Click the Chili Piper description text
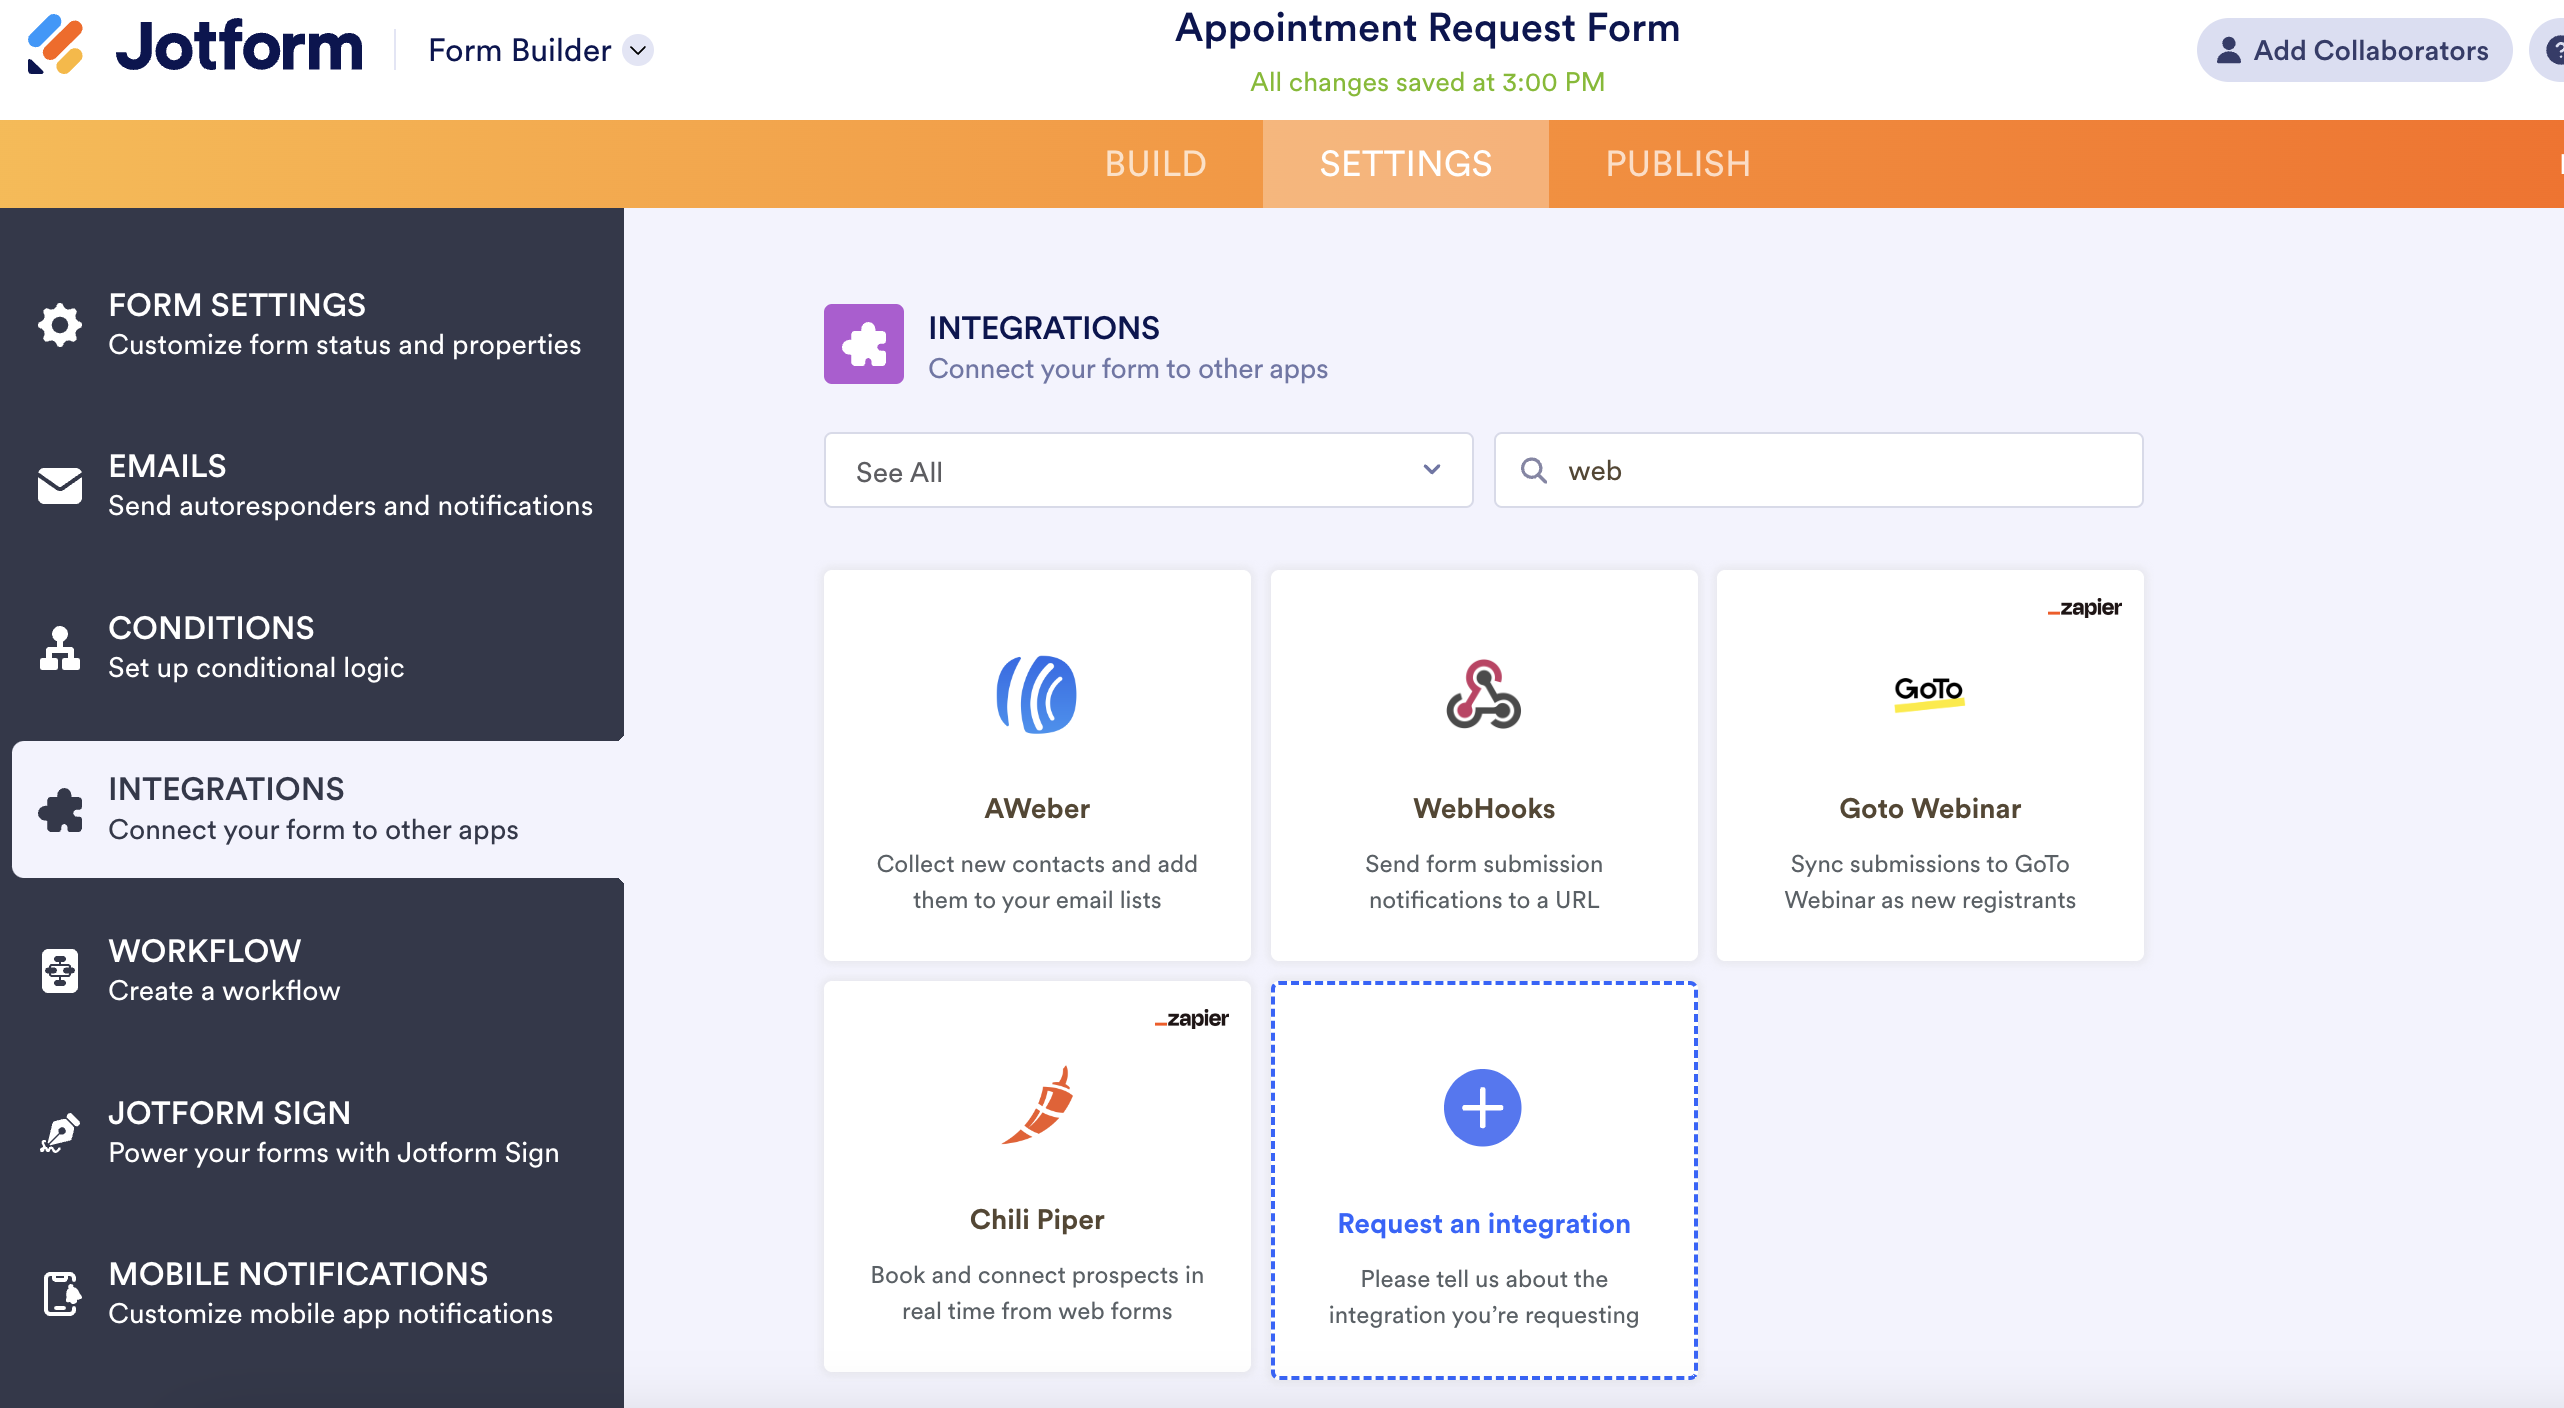Viewport: 2564px width, 1408px height. 1037,1293
